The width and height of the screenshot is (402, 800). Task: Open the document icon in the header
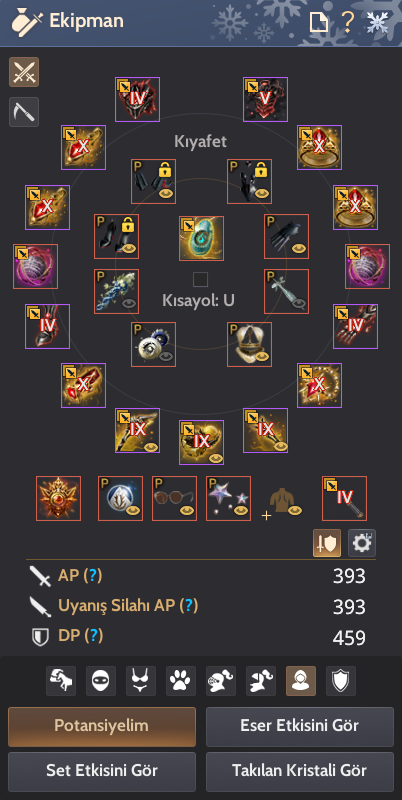coord(318,22)
